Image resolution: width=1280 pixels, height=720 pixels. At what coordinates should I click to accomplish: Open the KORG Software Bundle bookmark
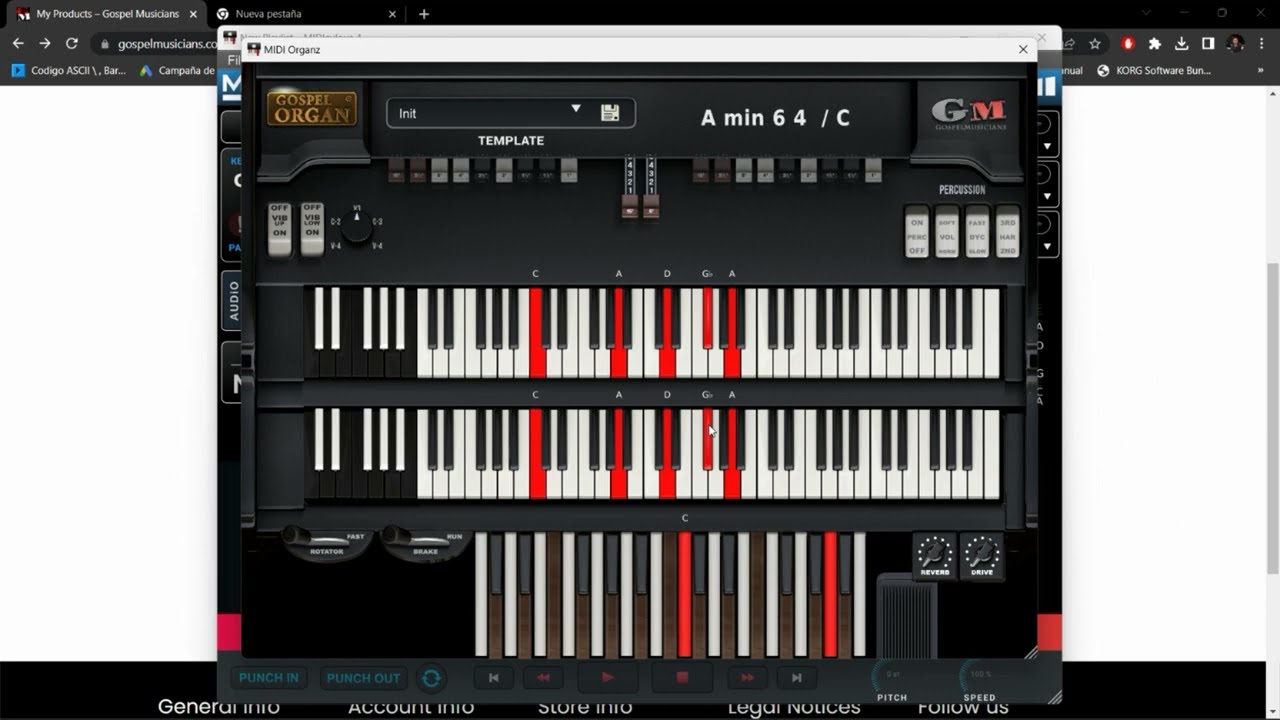(x=1154, y=71)
